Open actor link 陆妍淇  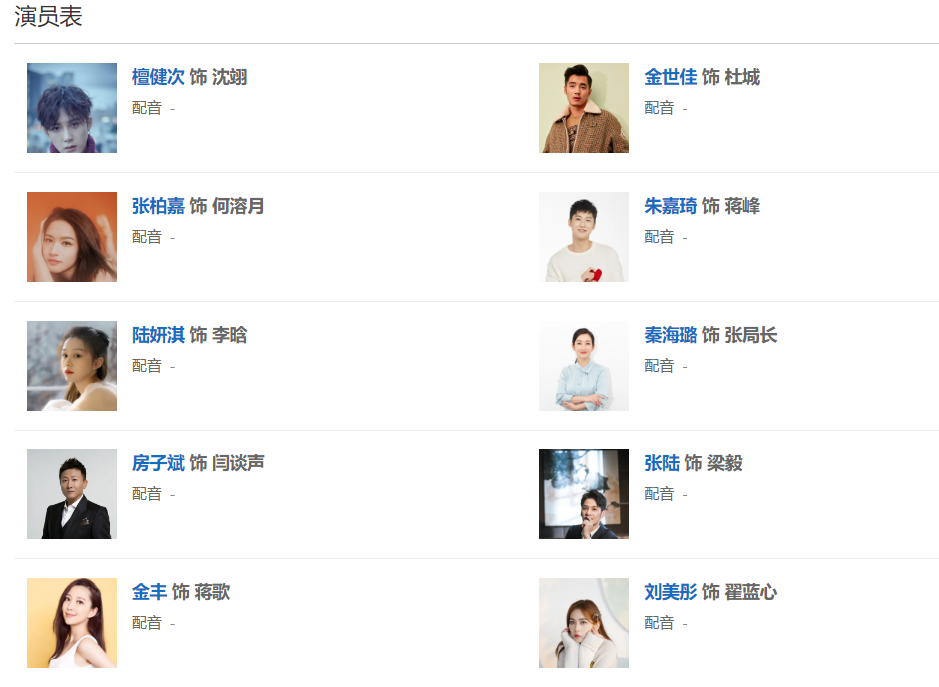(158, 336)
